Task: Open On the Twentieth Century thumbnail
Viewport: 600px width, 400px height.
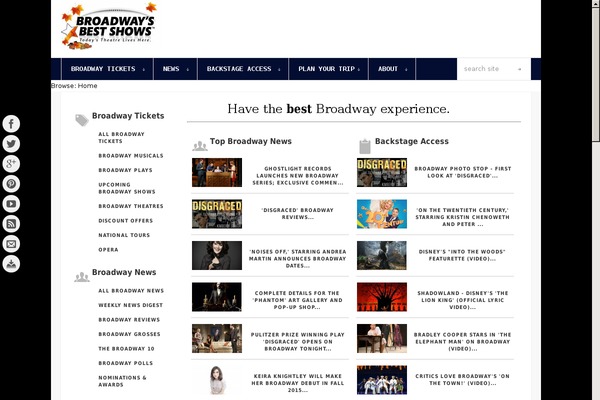Action: [382, 214]
